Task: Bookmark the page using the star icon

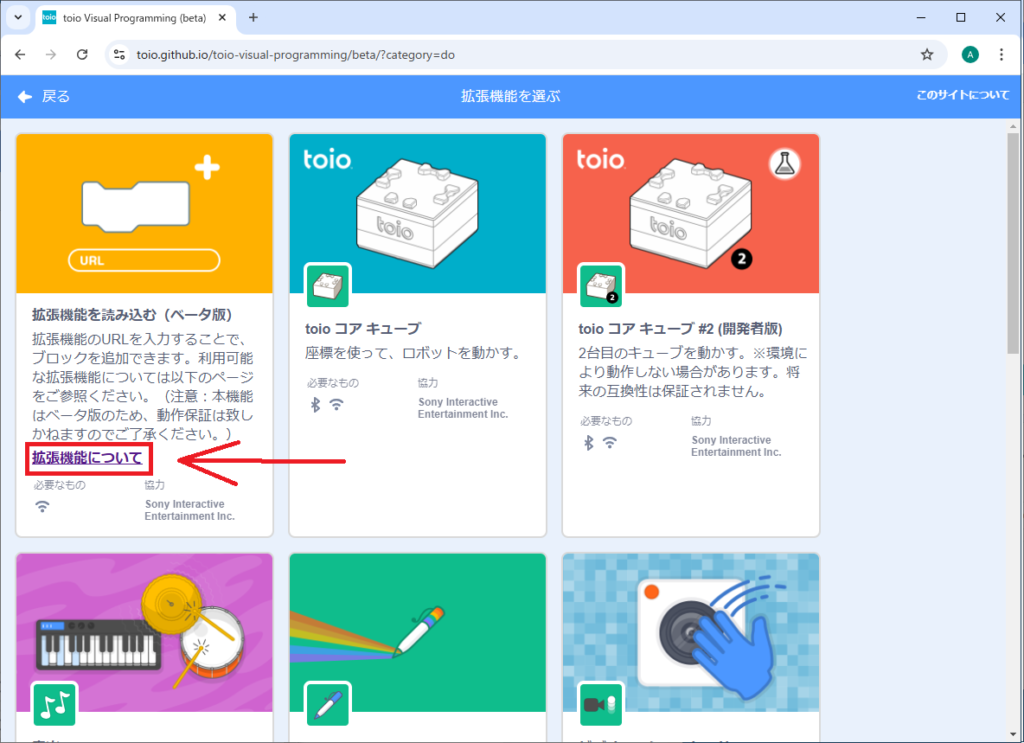Action: click(x=927, y=54)
